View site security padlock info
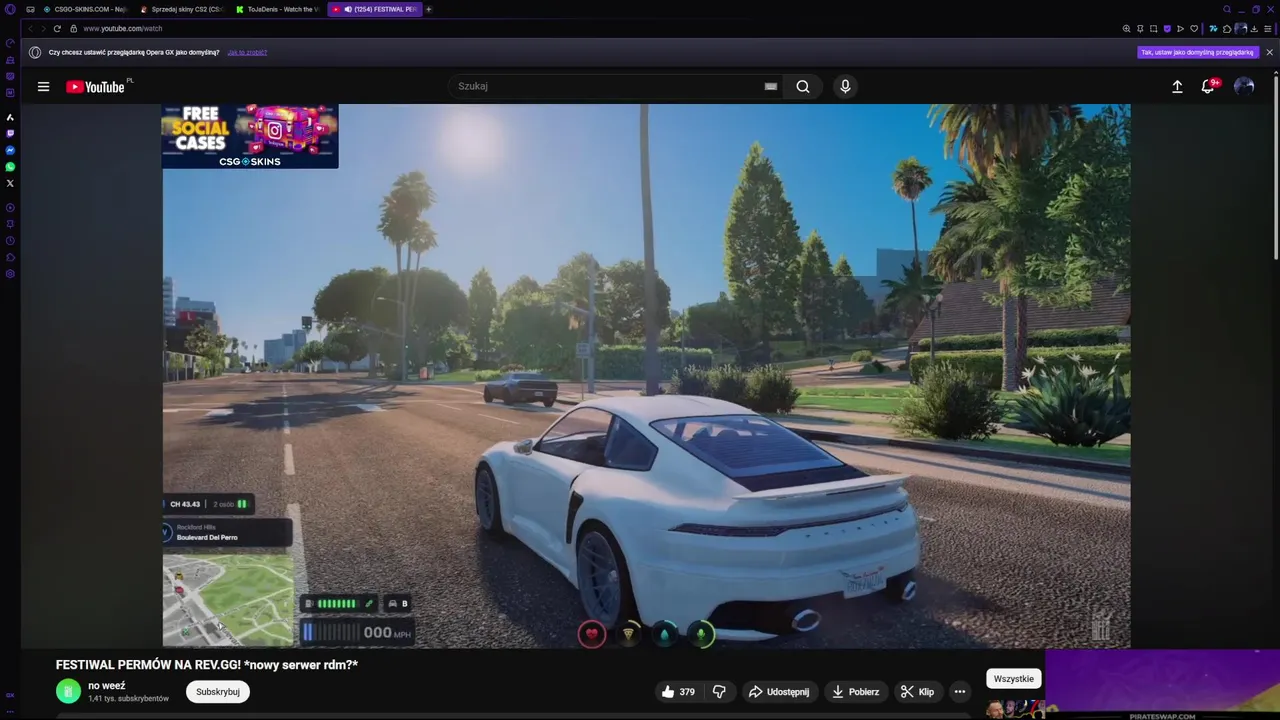1280x720 pixels. 73,28
